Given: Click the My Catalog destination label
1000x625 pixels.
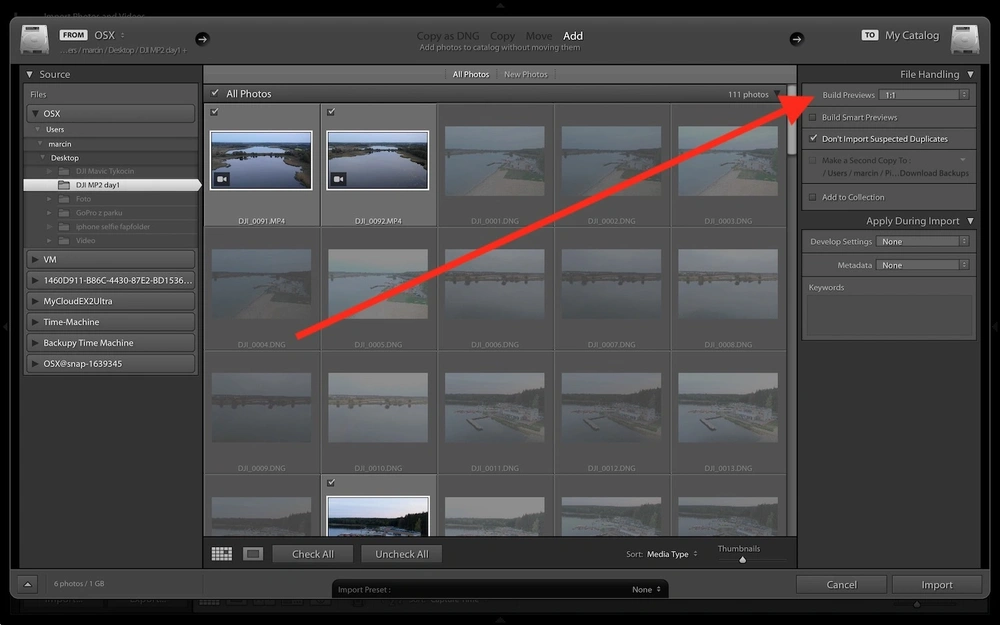Looking at the screenshot, I should 911,35.
